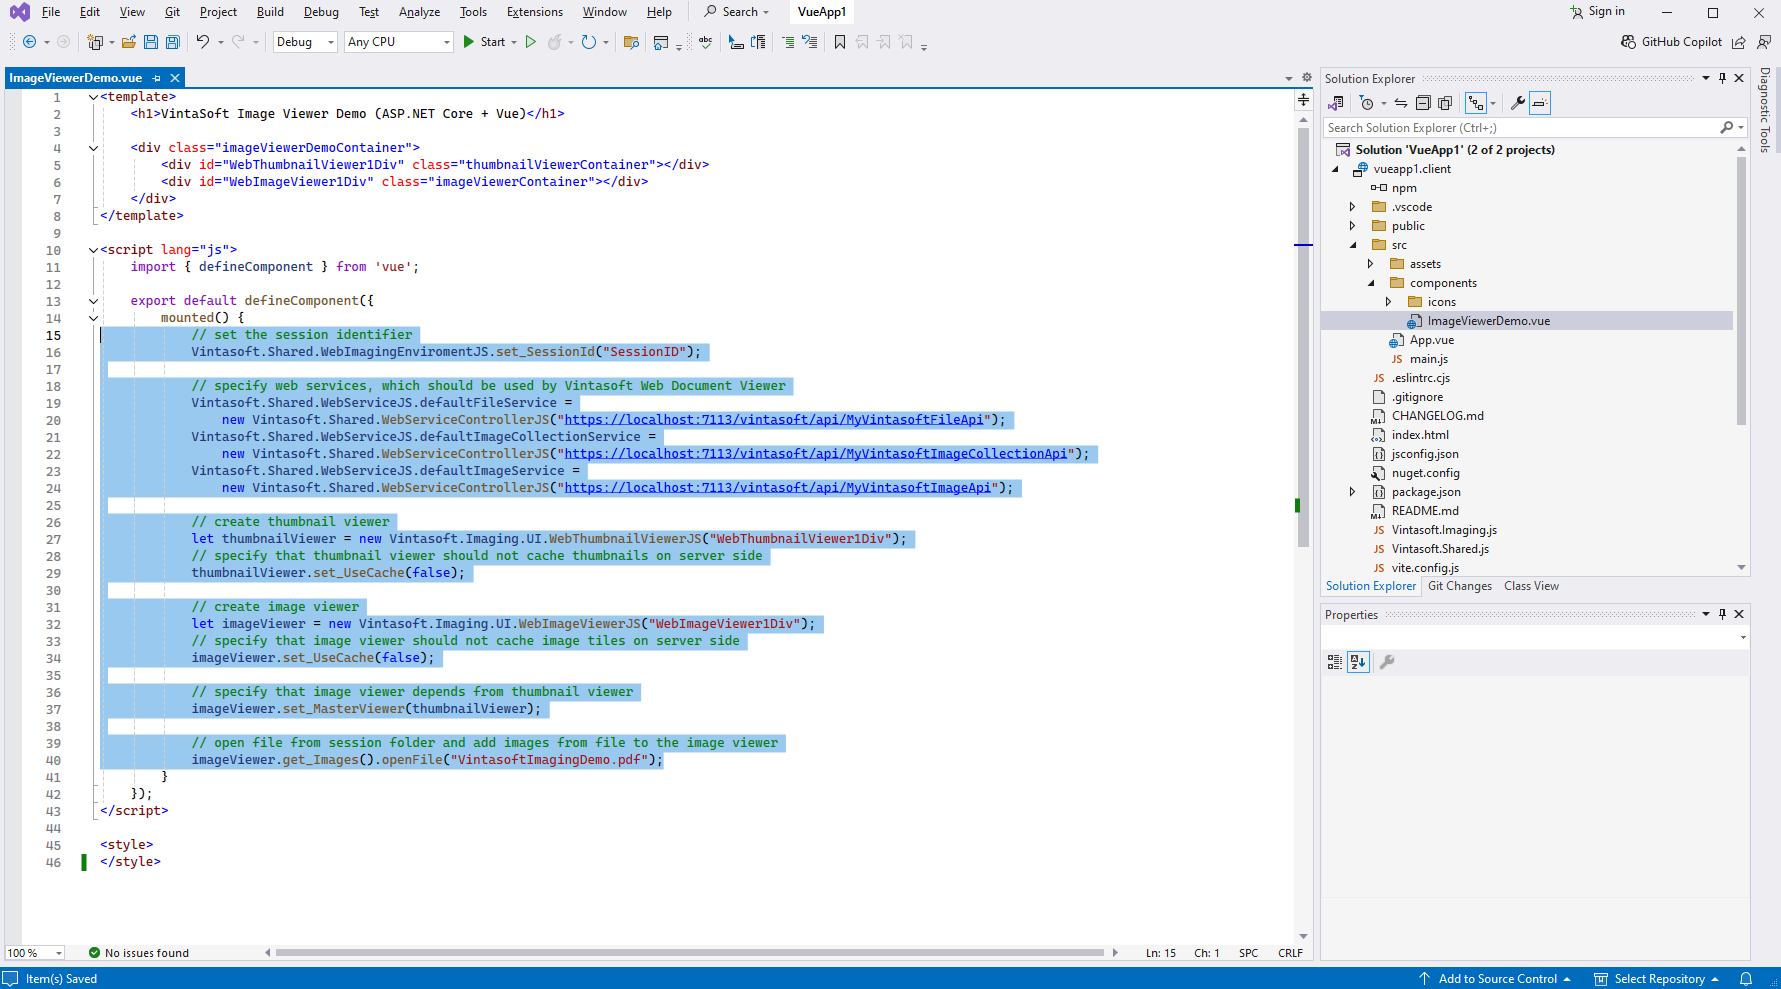The image size is (1781, 989).
Task: Open the Start button dropdown arrow
Action: coord(514,42)
